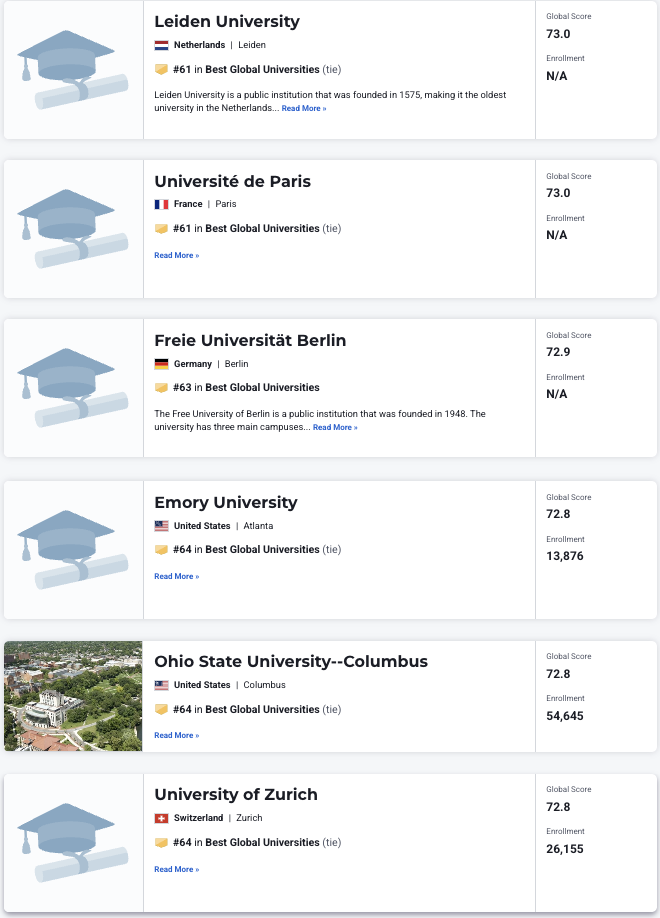This screenshot has width=660, height=918.
Task: Open Ohio State University--Columbus heading
Action: tap(291, 662)
